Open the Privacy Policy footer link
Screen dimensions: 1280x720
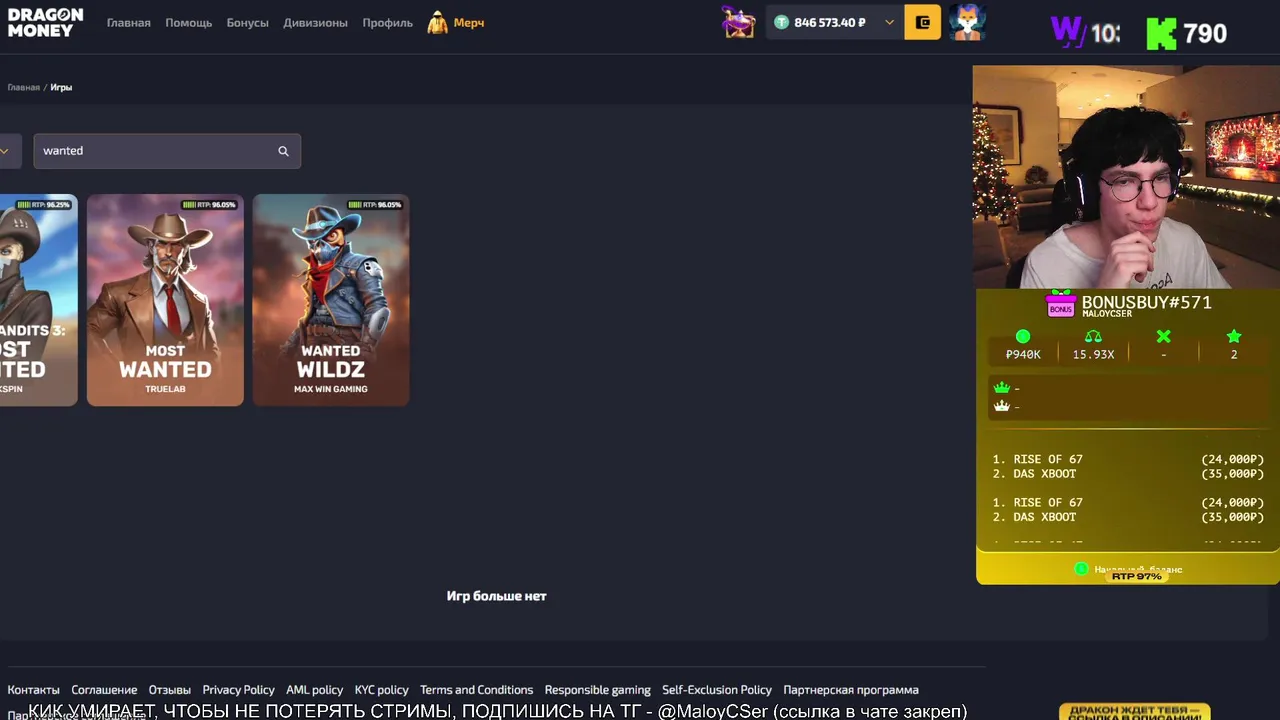tap(238, 690)
